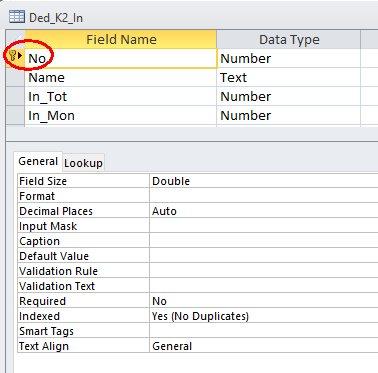
Task: Select the No field name cell
Action: pyautogui.click(x=121, y=58)
